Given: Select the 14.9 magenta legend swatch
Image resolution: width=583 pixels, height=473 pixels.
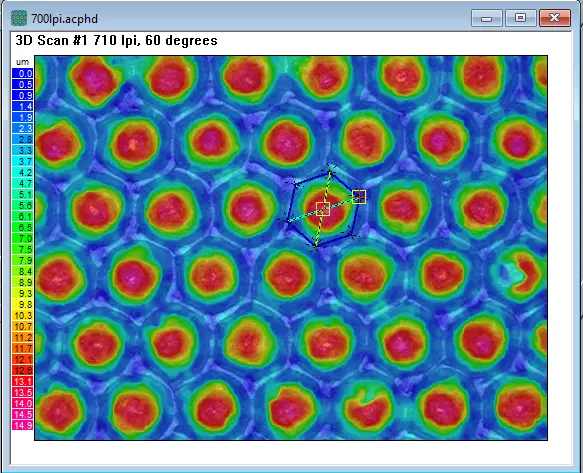Looking at the screenshot, I should pos(22,425).
